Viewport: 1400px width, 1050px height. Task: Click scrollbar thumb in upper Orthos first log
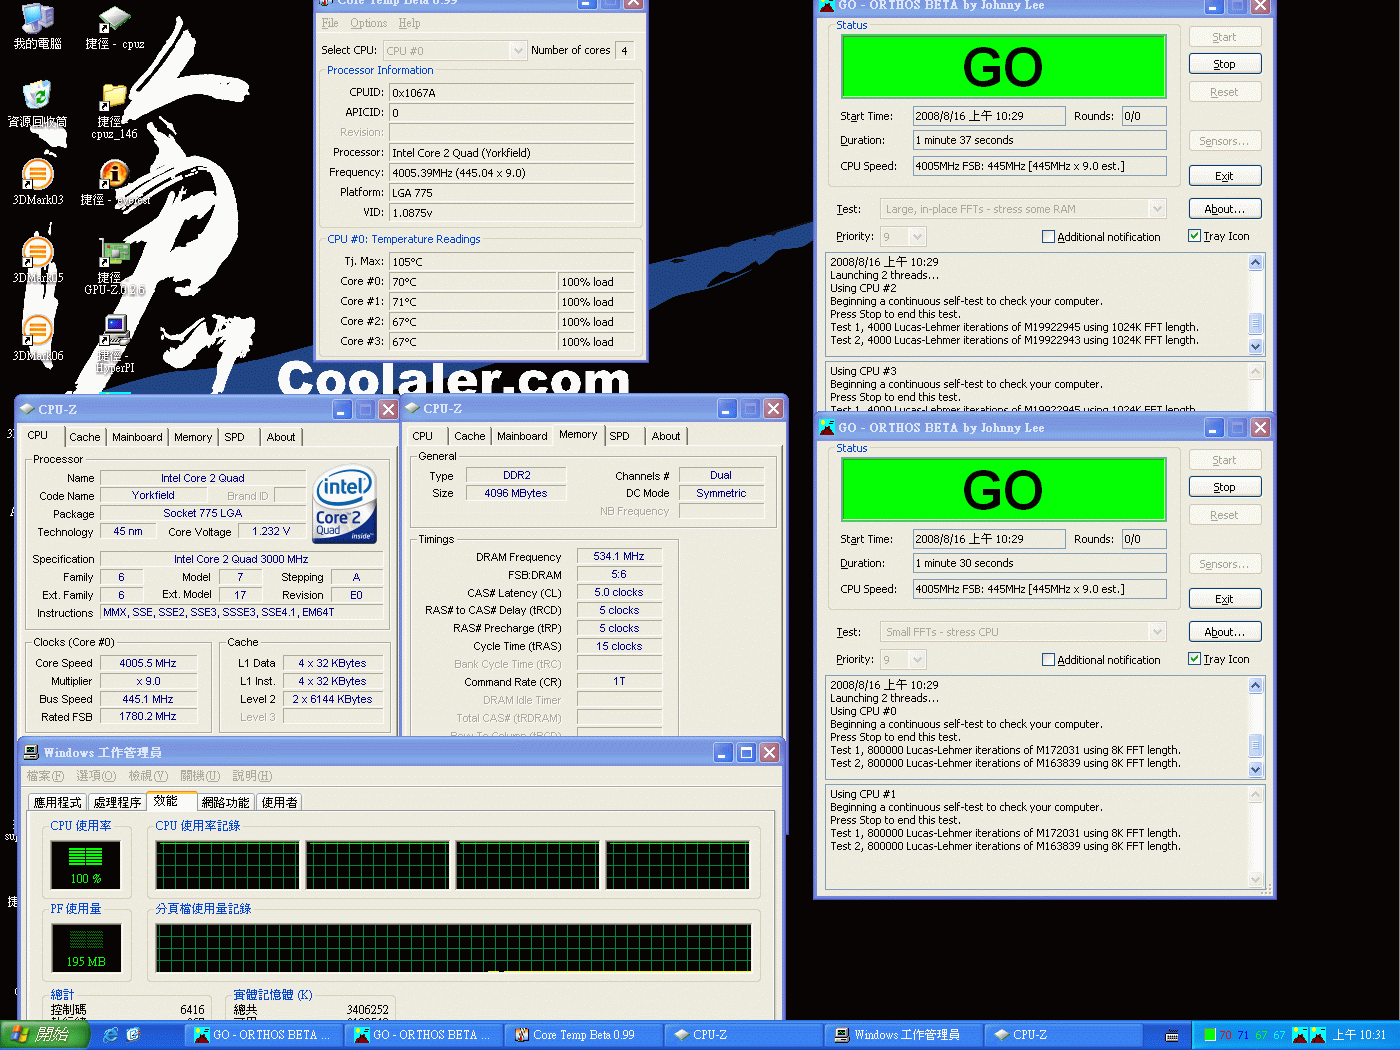(x=1256, y=324)
